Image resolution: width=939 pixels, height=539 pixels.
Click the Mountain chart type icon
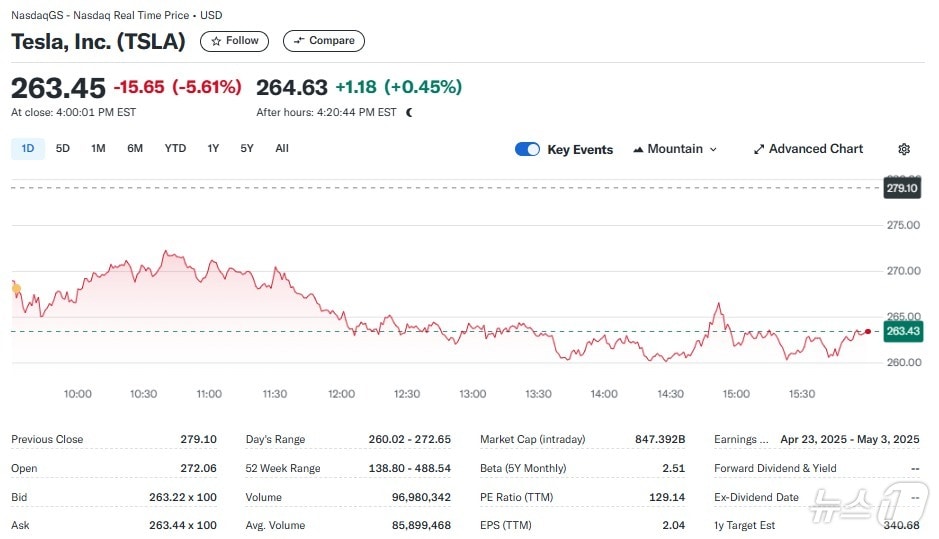[x=638, y=149]
